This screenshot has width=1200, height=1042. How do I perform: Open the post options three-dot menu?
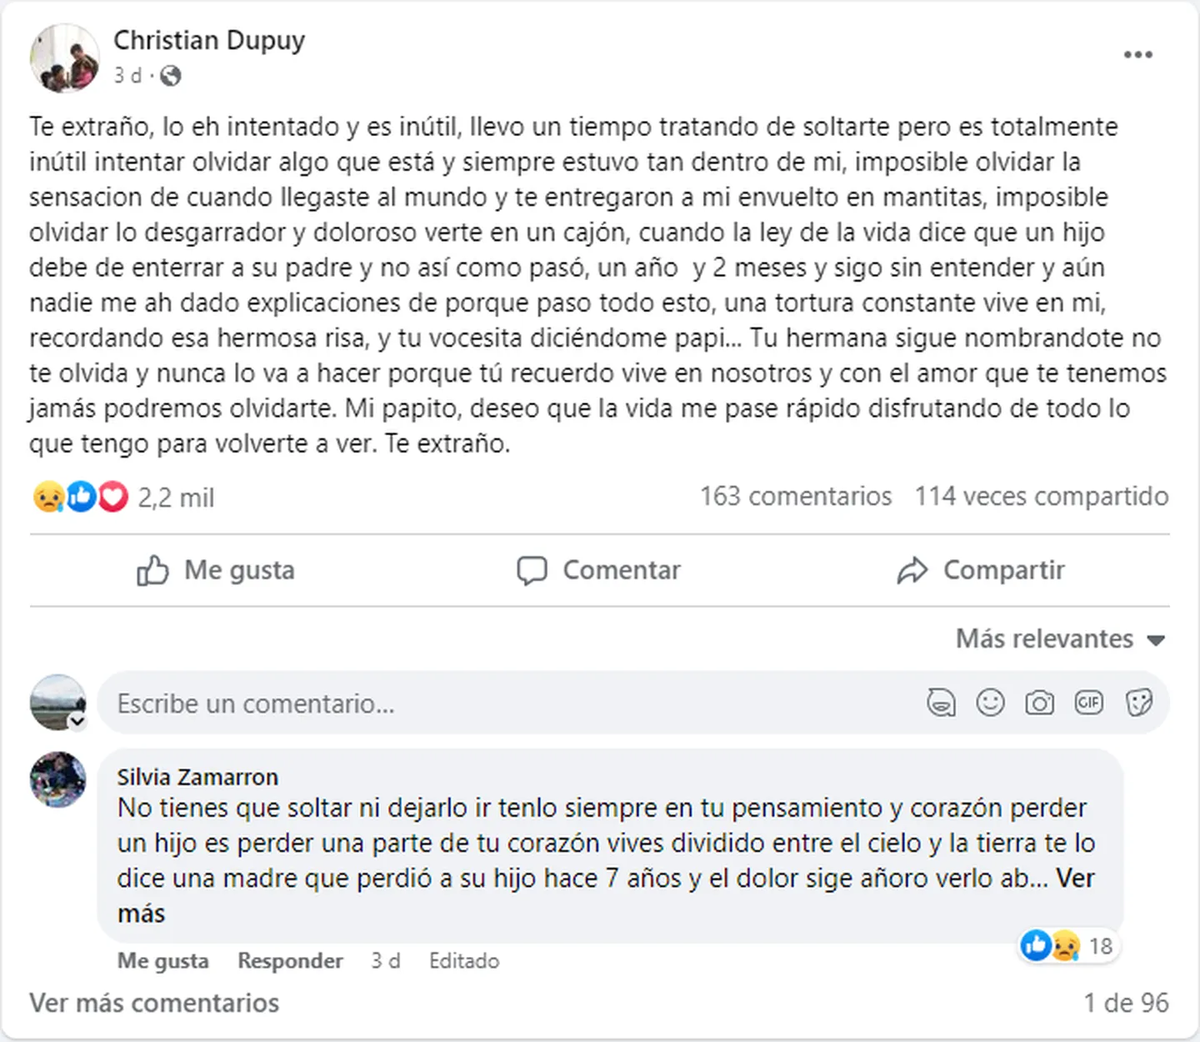coord(1138,55)
